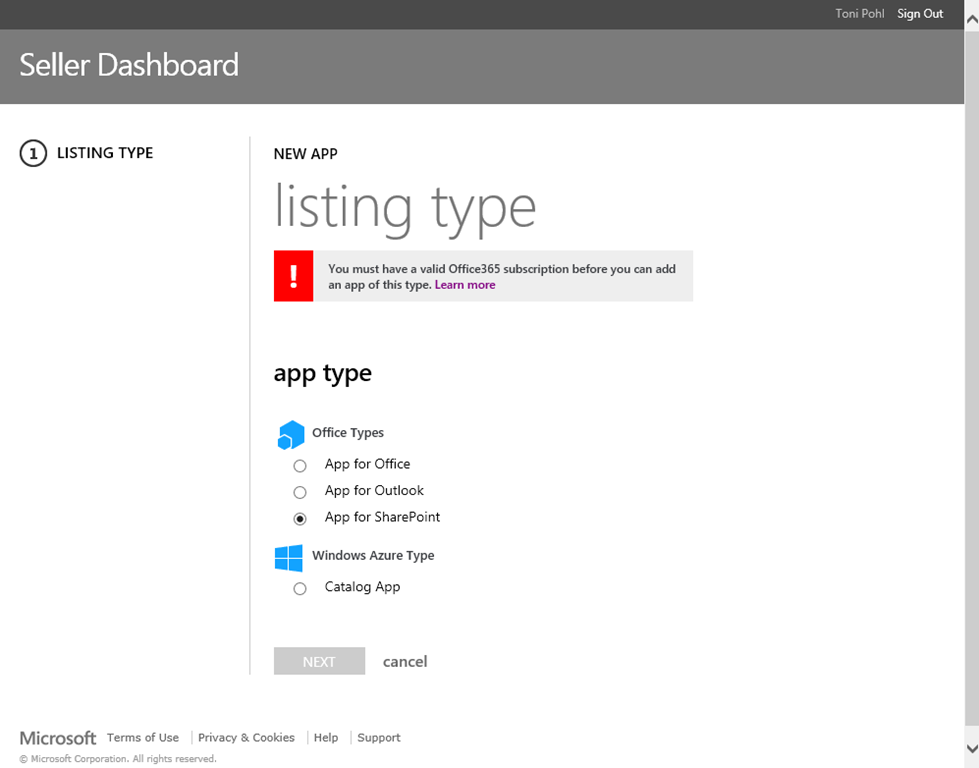Click the Windows Azure Type logo icon
979x768 pixels.
289,557
